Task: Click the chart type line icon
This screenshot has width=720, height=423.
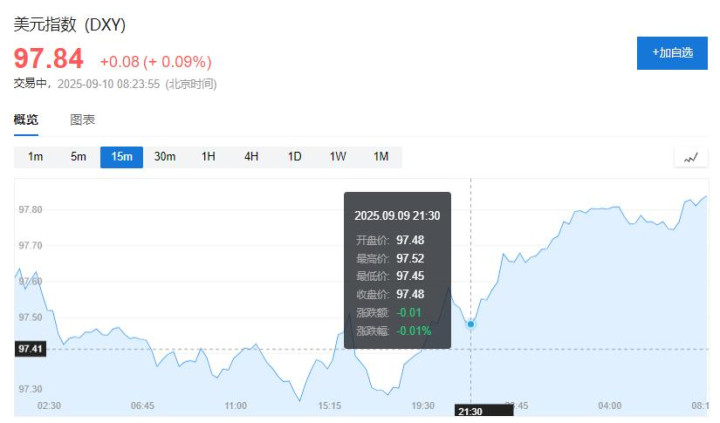Action: tap(691, 157)
